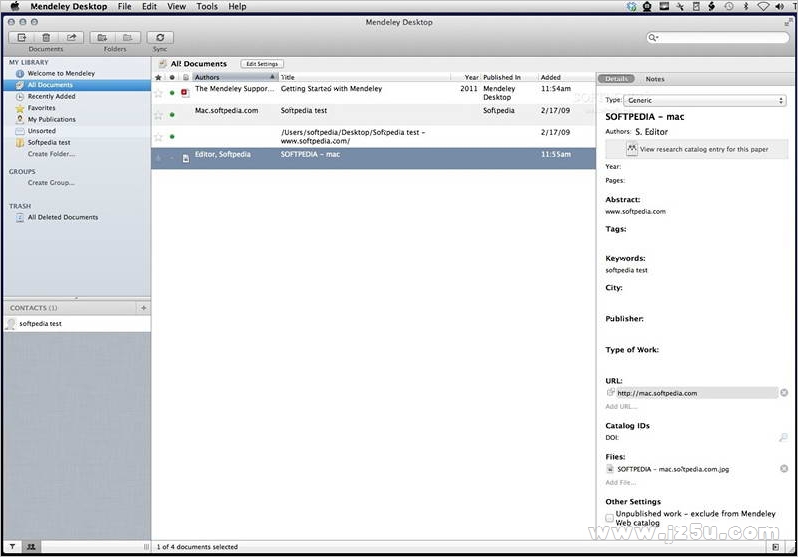Switch to the Notes tab
Screen dimensions: 798x557
(x=654, y=79)
